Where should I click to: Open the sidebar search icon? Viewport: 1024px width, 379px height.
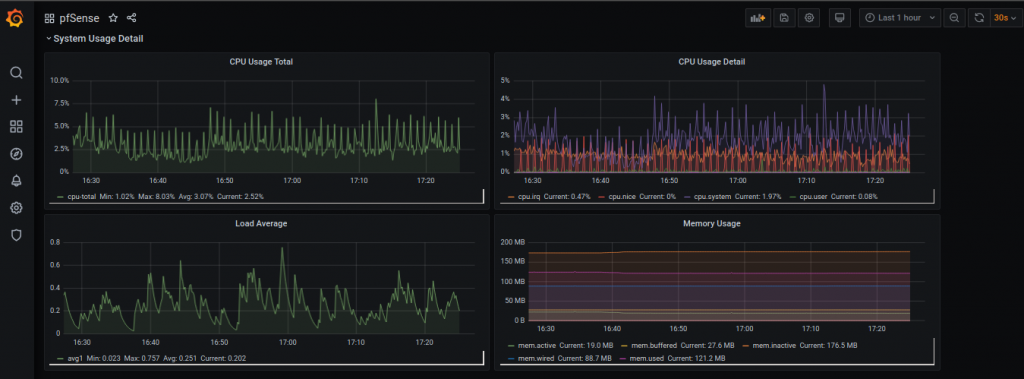pyautogui.click(x=16, y=73)
